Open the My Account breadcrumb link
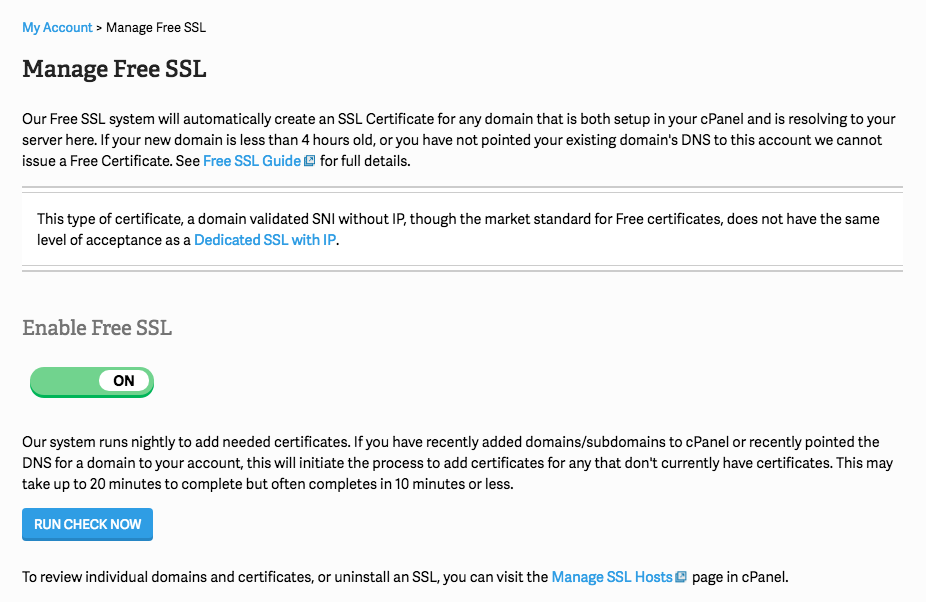Image resolution: width=926 pixels, height=602 pixels. click(57, 28)
